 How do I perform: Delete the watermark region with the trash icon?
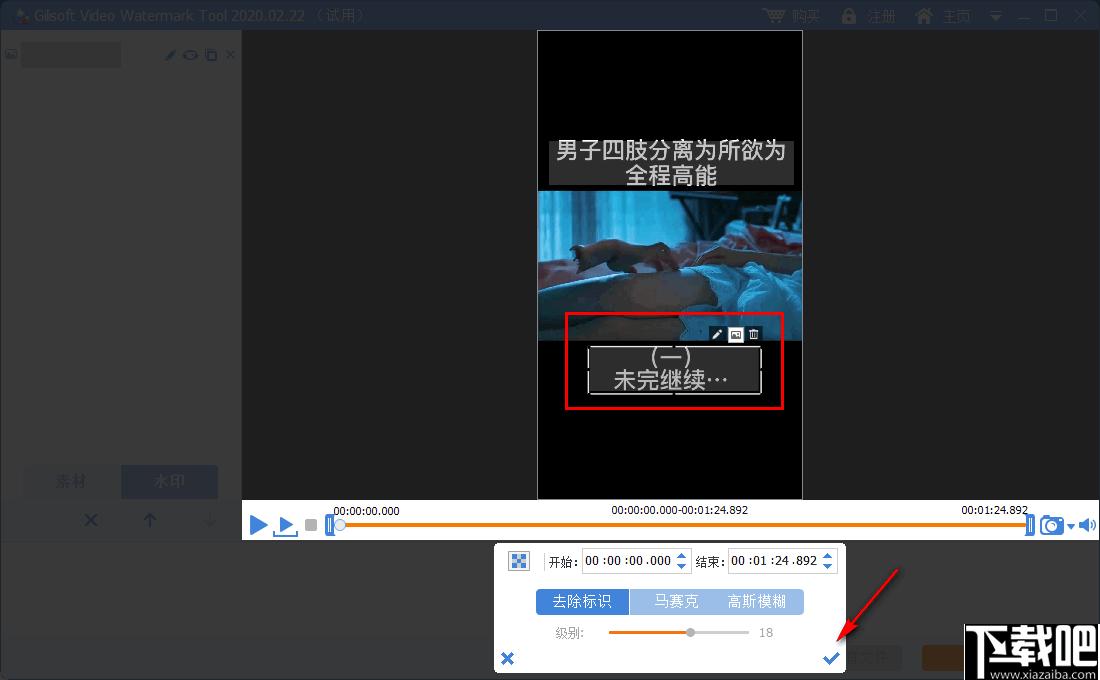754,335
